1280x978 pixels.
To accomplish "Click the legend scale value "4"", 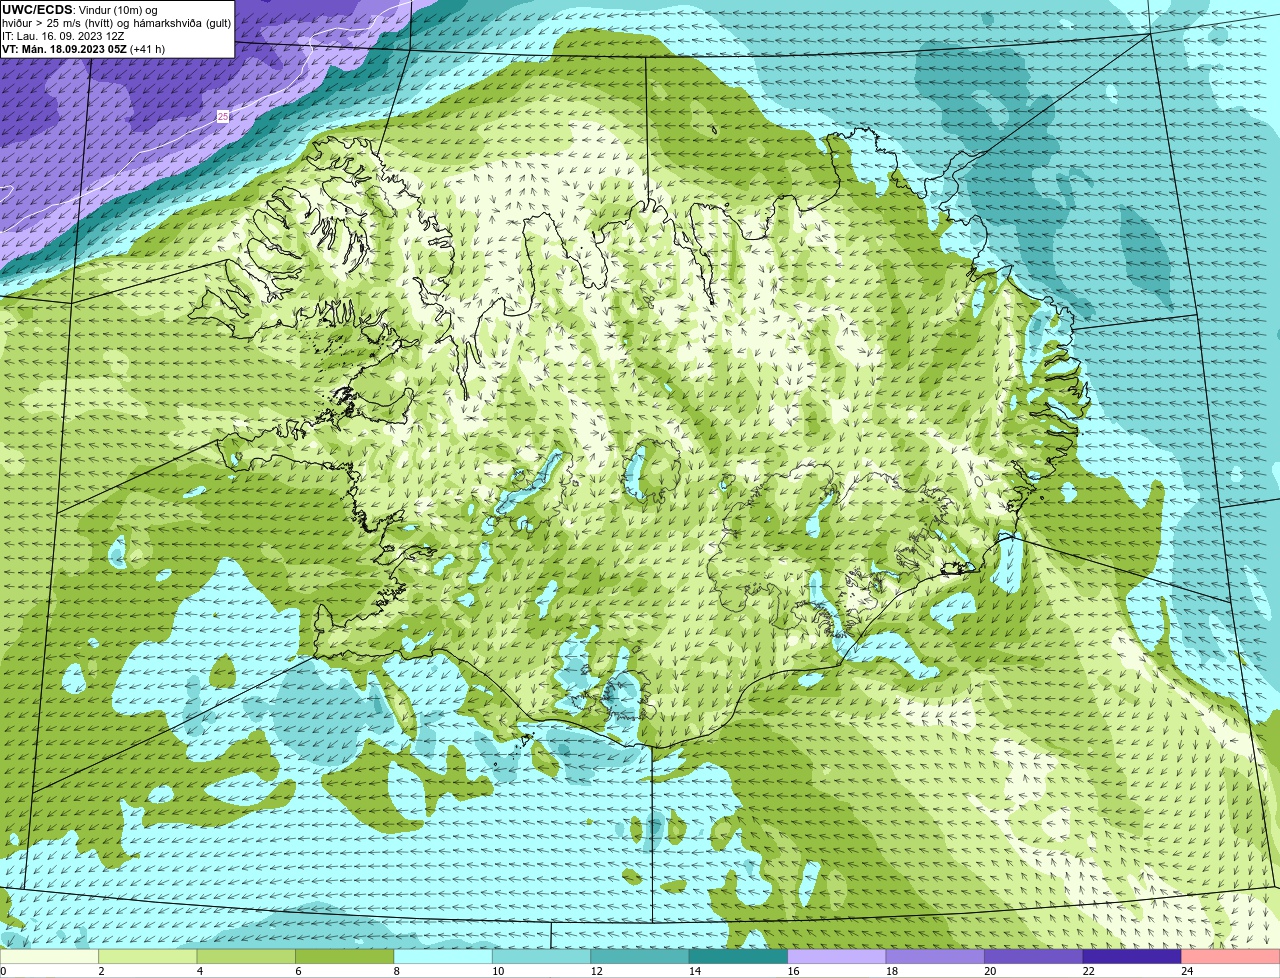I will (199, 971).
